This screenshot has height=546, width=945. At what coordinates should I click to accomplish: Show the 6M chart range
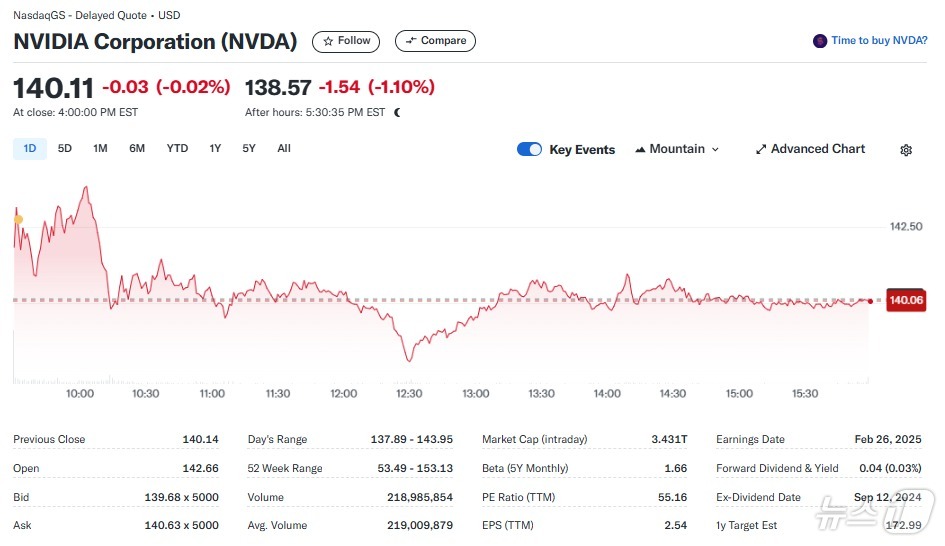tap(137, 149)
